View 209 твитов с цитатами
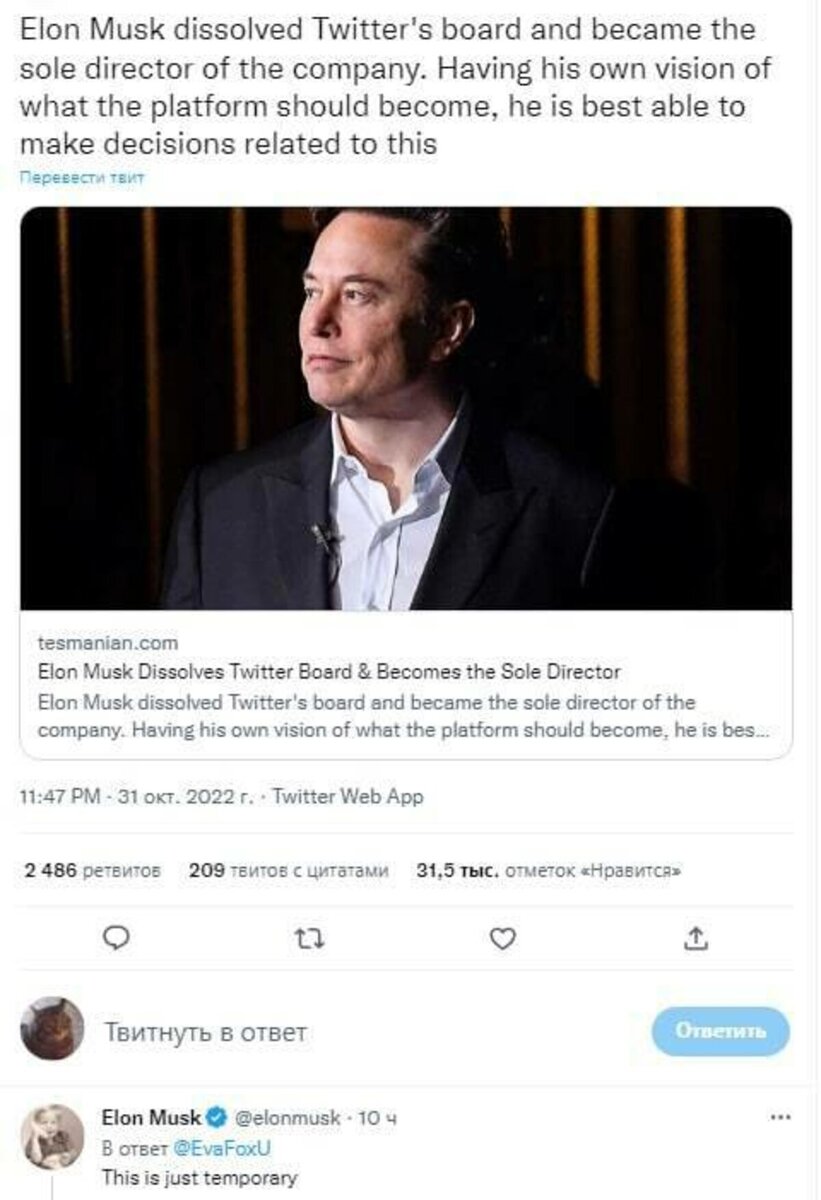821x1200 pixels. [288, 870]
